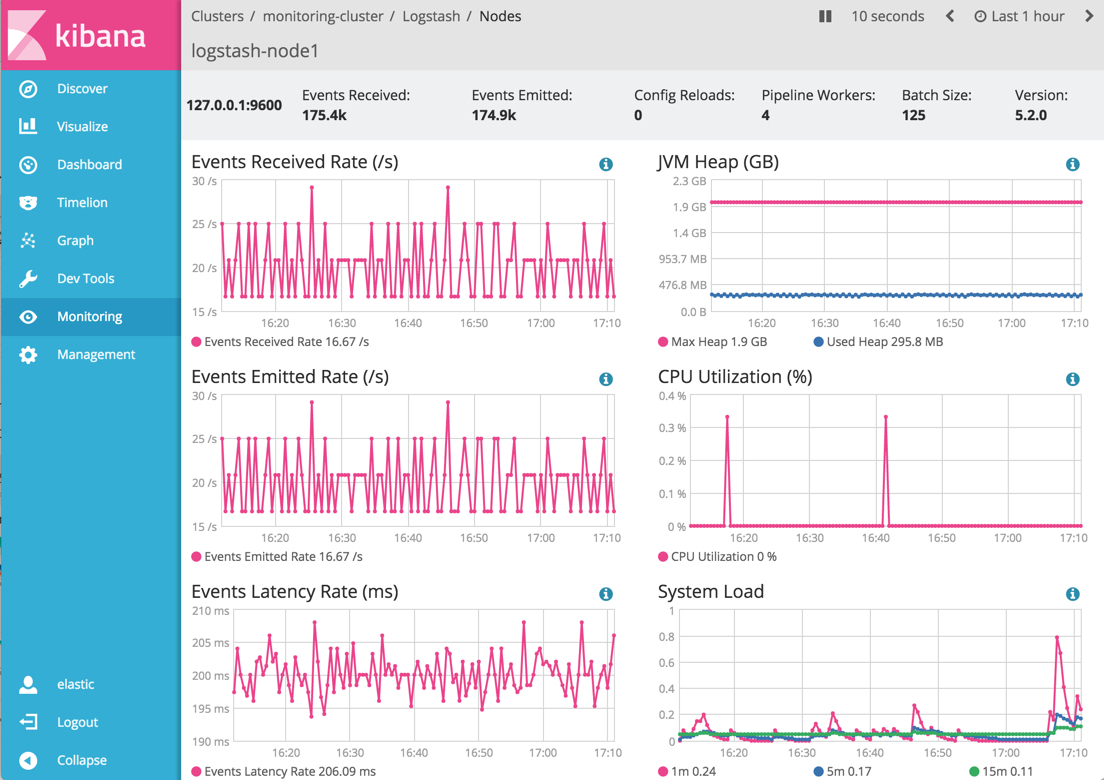Open the Last 1 hour time picker

pyautogui.click(x=1025, y=16)
